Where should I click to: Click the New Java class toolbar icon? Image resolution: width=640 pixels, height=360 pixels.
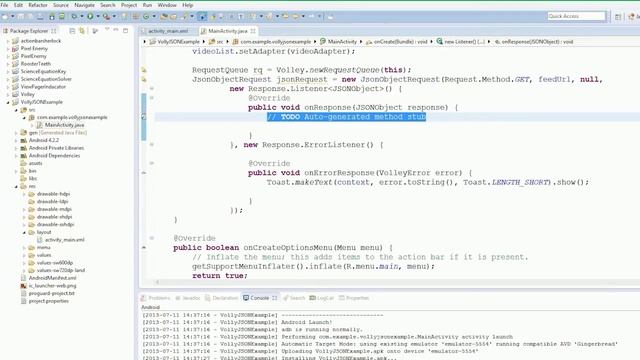pos(146,16)
